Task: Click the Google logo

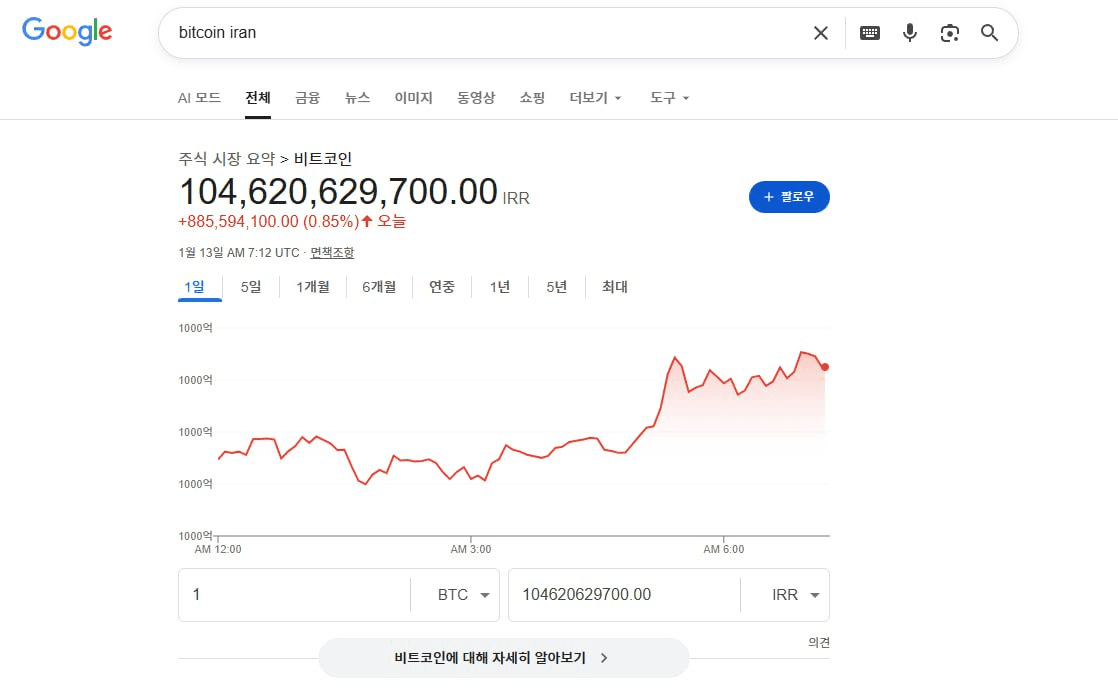Action: [x=67, y=31]
